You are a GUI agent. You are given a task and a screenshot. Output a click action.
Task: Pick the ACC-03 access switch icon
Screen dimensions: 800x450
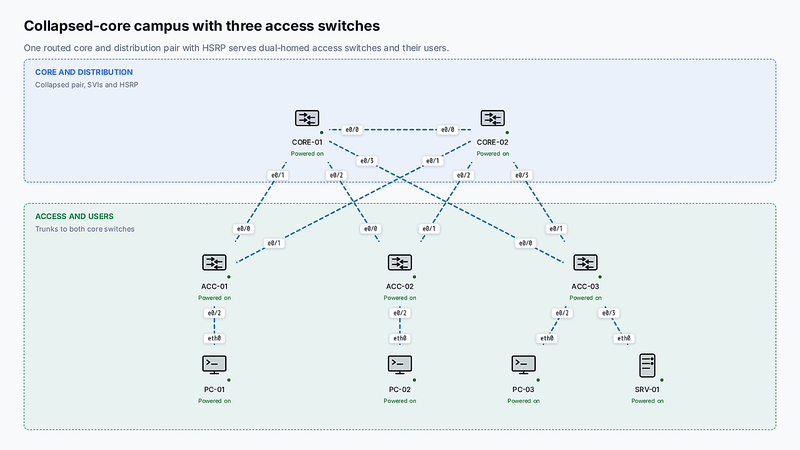585,263
